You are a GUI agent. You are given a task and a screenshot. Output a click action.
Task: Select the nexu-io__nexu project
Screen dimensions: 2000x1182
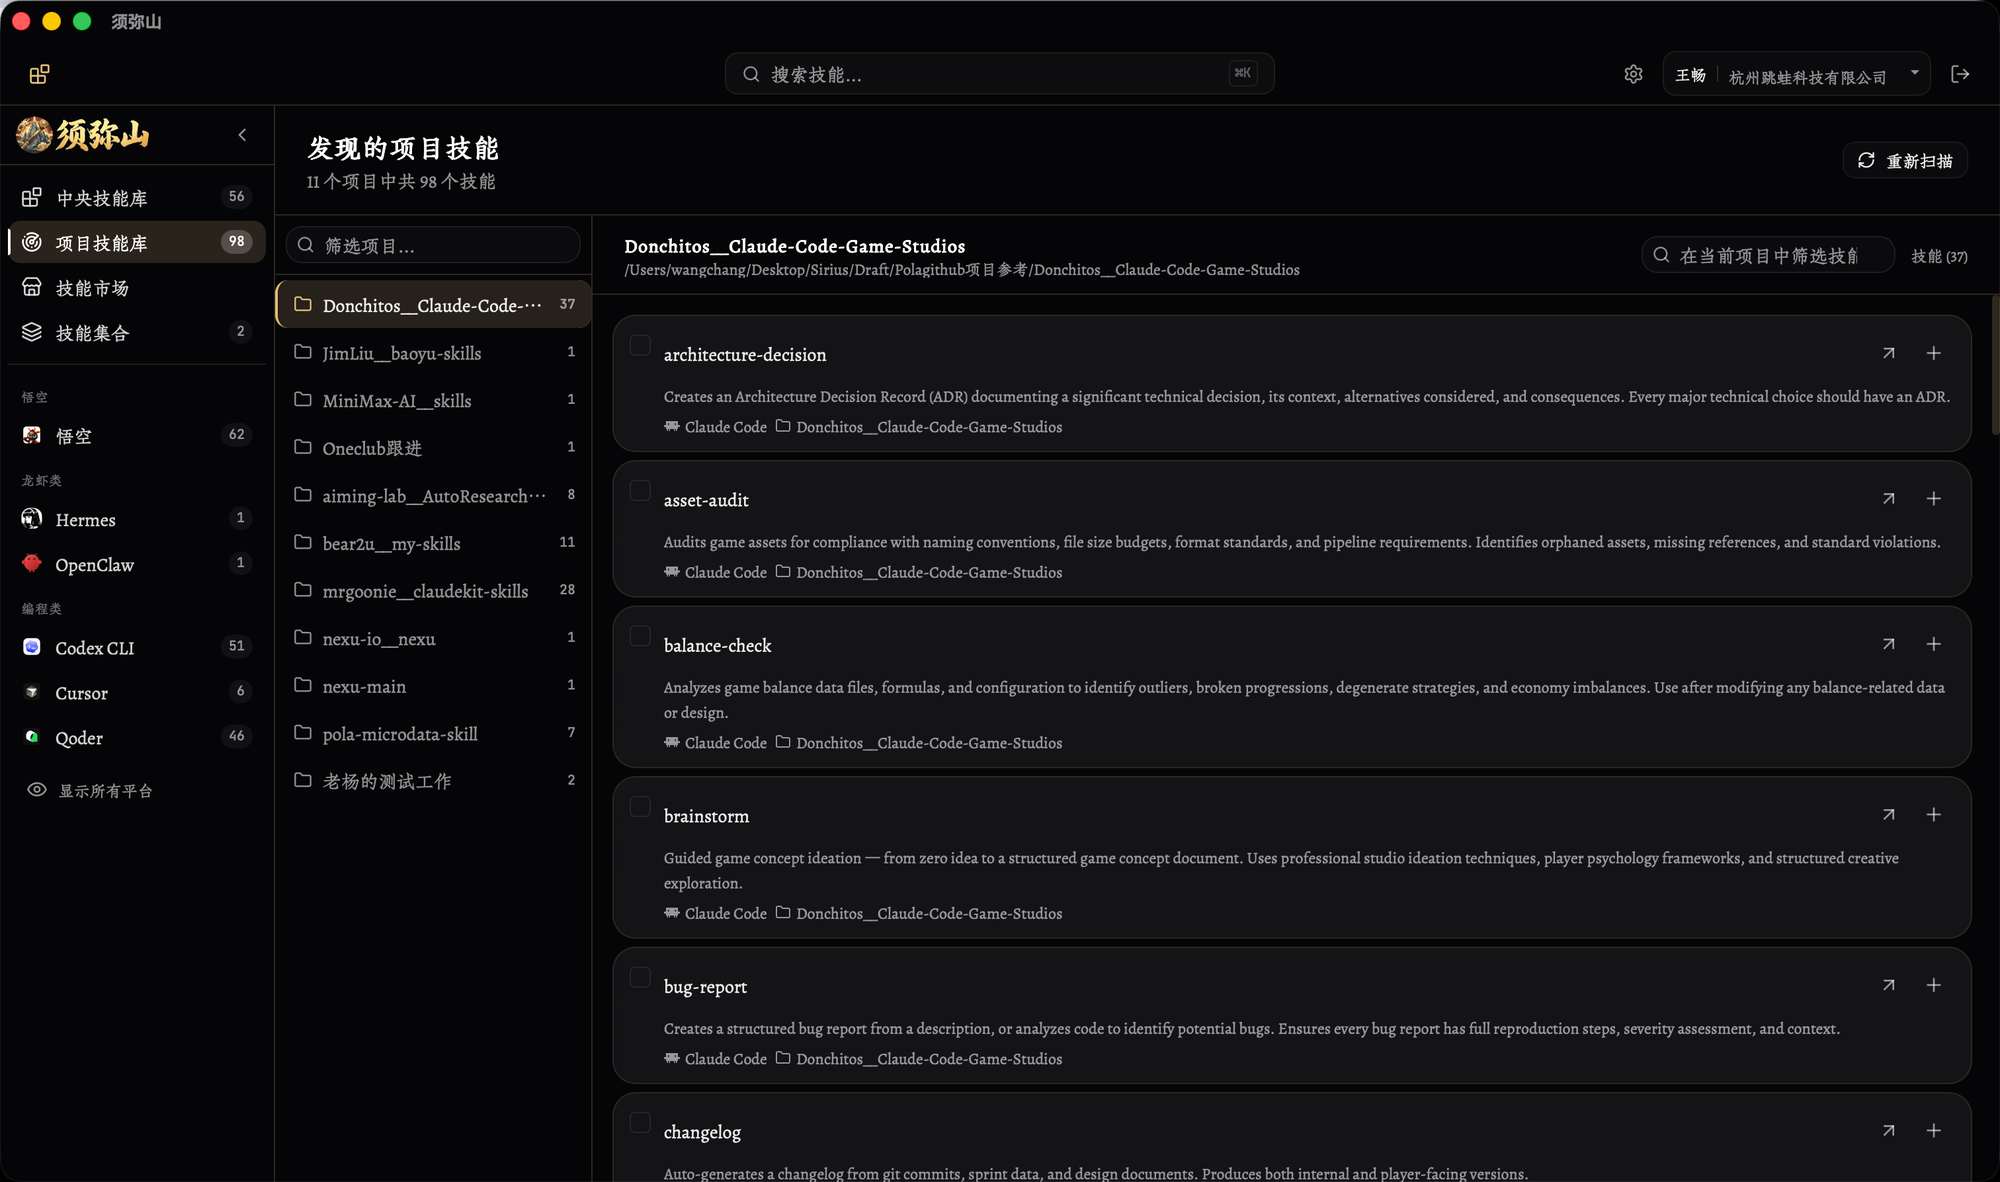434,639
